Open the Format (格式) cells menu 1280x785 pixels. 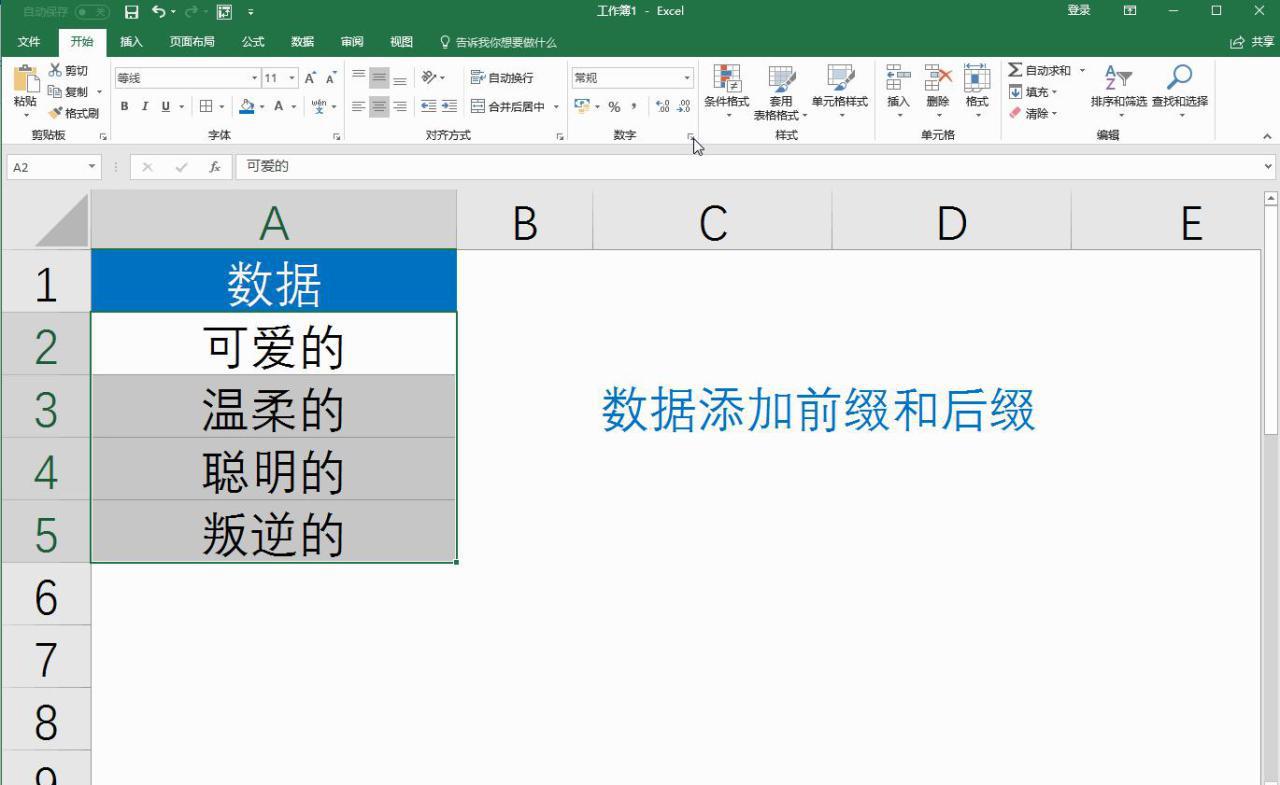[977, 92]
